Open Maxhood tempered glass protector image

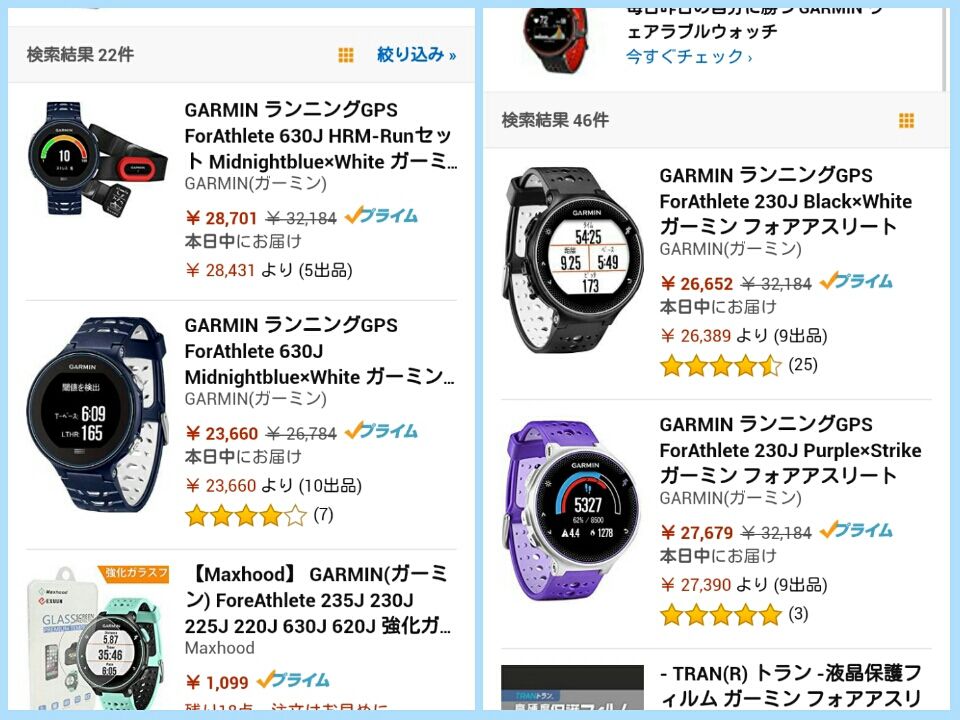tap(98, 637)
